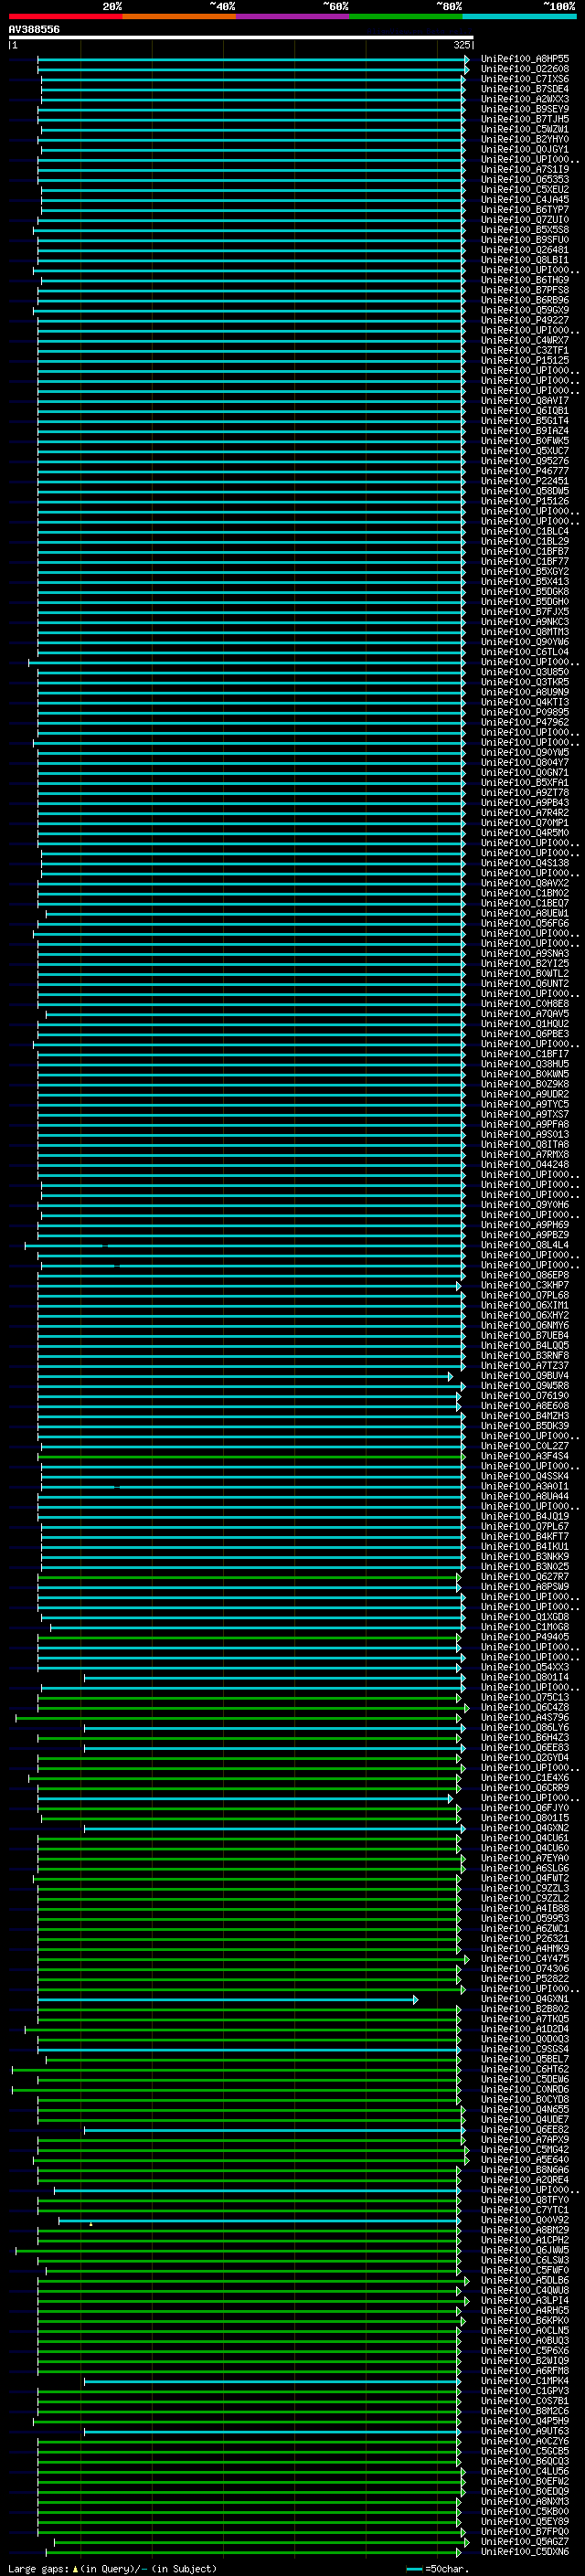The width and height of the screenshot is (585, 2576).
Task: Open hit UniRef100_B7TJH5
Action: [x=524, y=119]
